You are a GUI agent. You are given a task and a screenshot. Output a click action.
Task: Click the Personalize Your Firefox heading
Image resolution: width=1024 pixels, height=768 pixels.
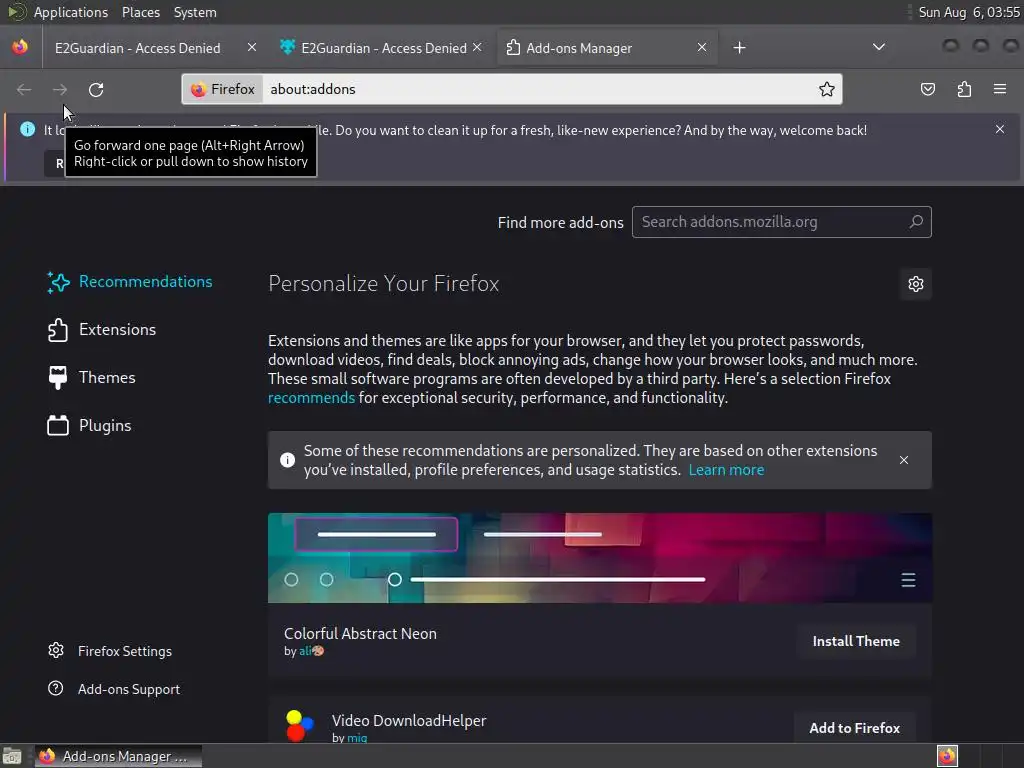tap(383, 283)
